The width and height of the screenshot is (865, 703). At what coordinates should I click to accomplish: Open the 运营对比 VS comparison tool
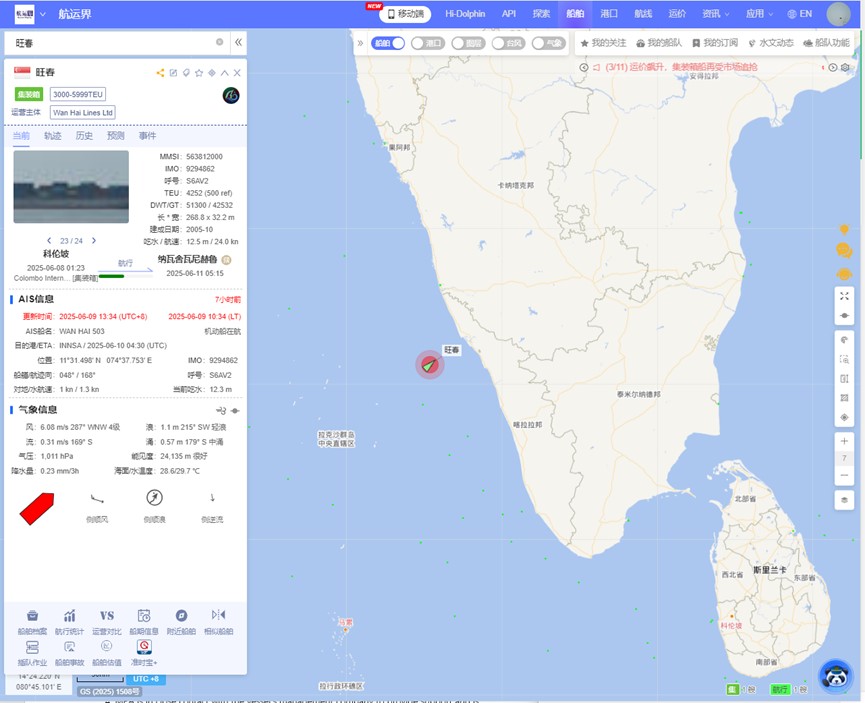[107, 616]
